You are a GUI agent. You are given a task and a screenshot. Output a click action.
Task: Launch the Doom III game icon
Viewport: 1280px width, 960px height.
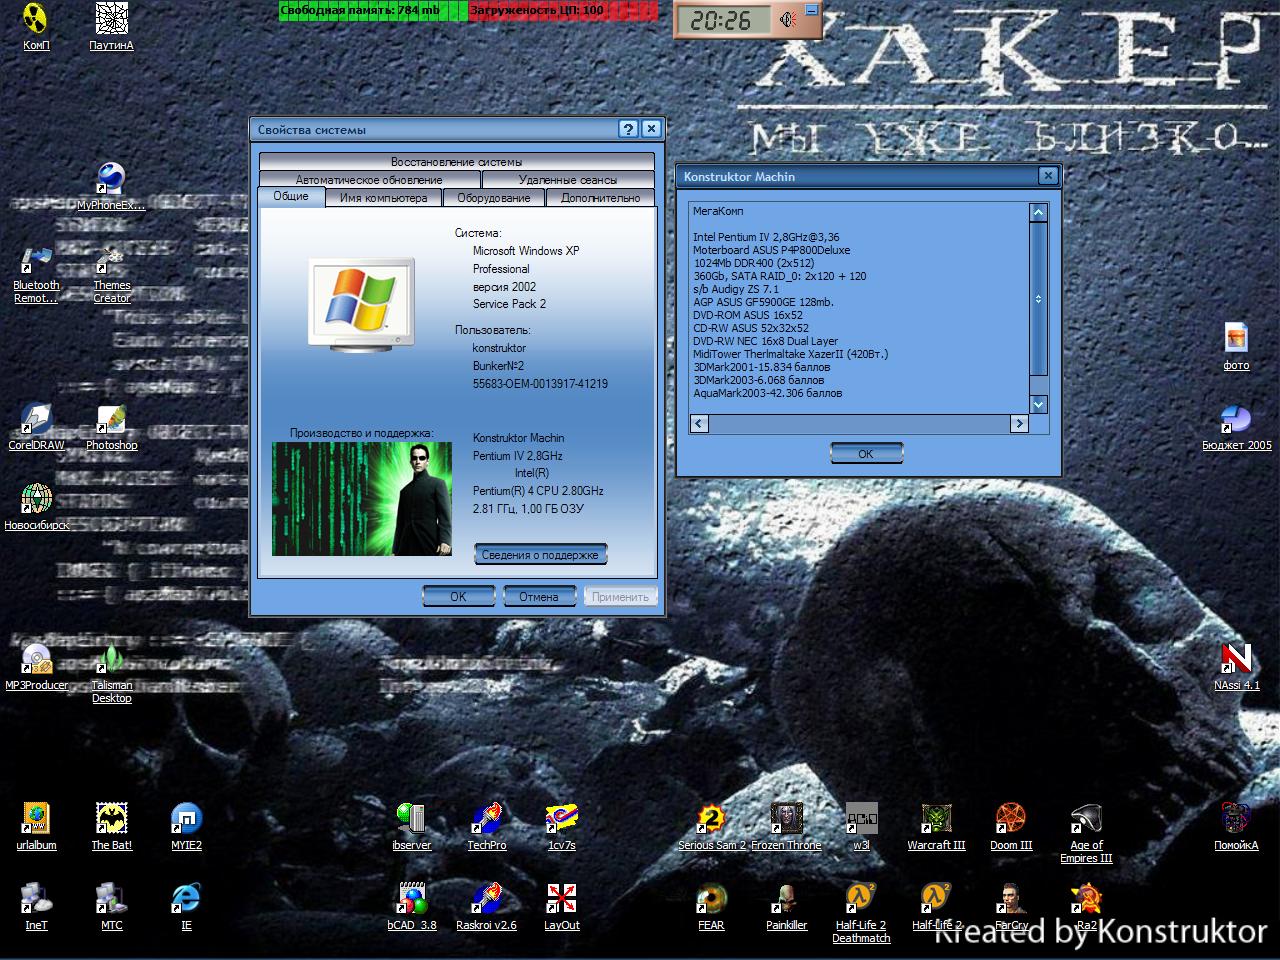(x=1011, y=819)
